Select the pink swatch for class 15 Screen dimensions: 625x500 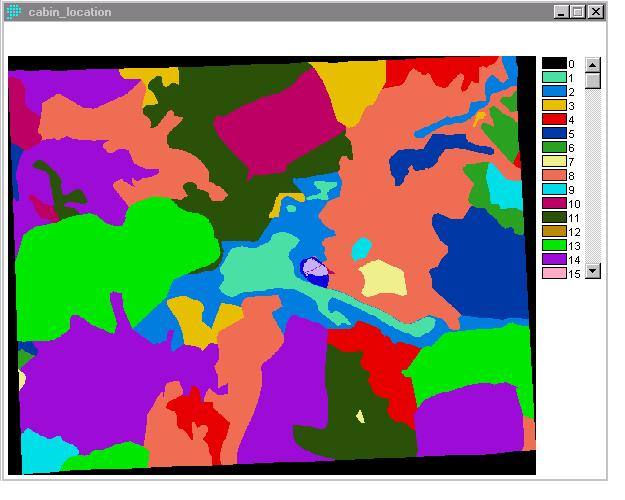[x=554, y=273]
